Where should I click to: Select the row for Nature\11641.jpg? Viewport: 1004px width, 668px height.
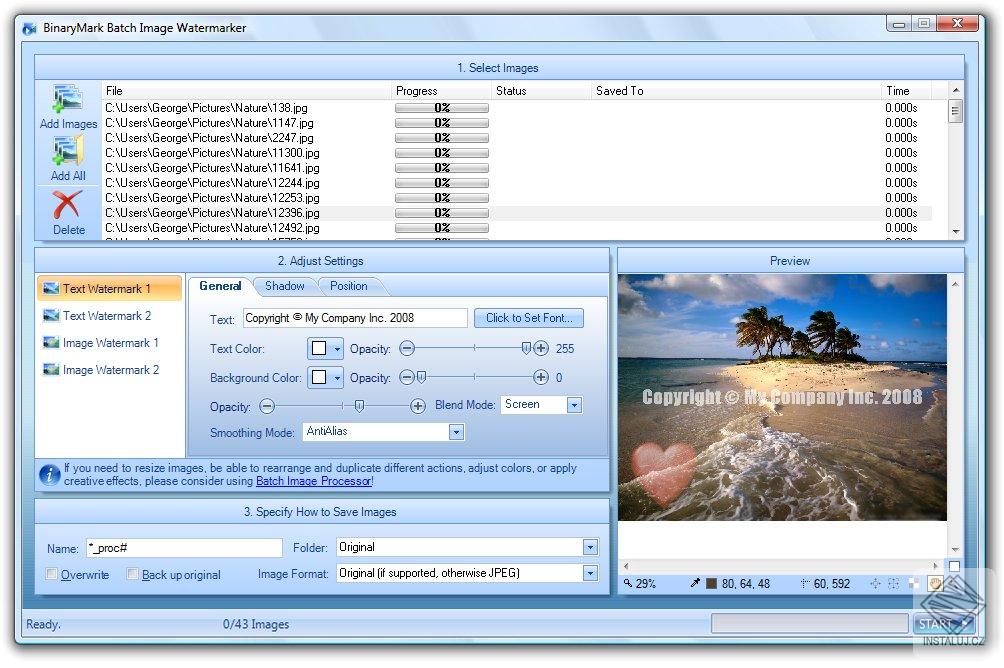pyautogui.click(x=517, y=168)
